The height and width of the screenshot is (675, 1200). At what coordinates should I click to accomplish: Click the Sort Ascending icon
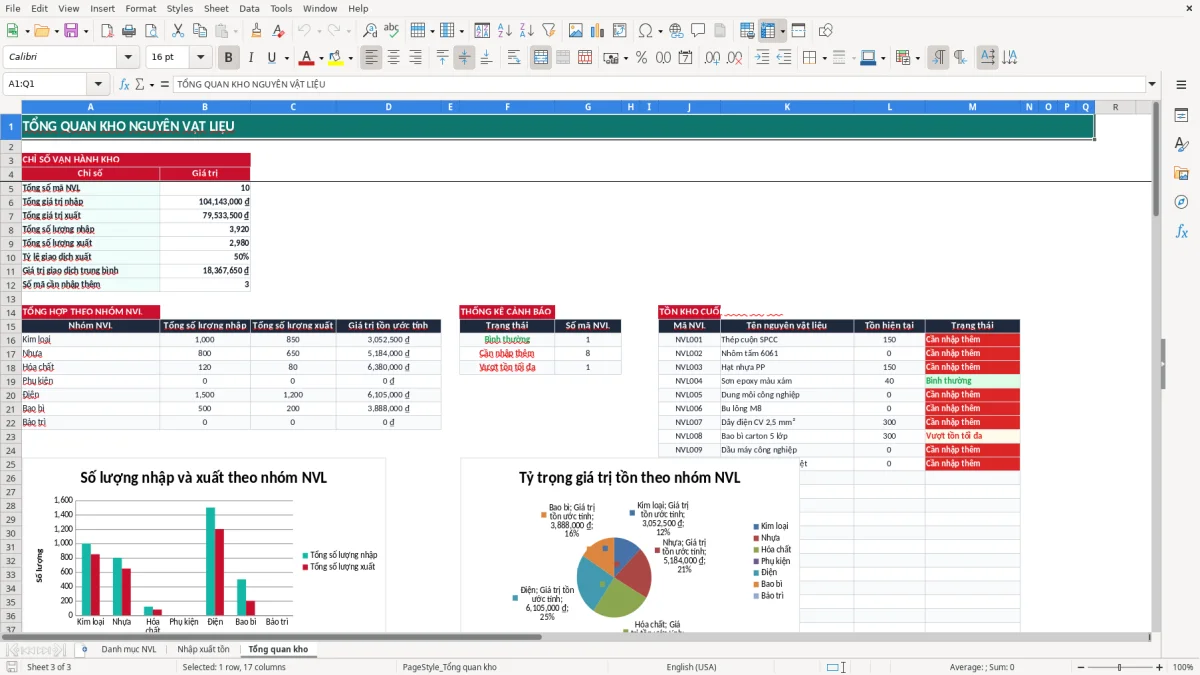click(x=504, y=31)
